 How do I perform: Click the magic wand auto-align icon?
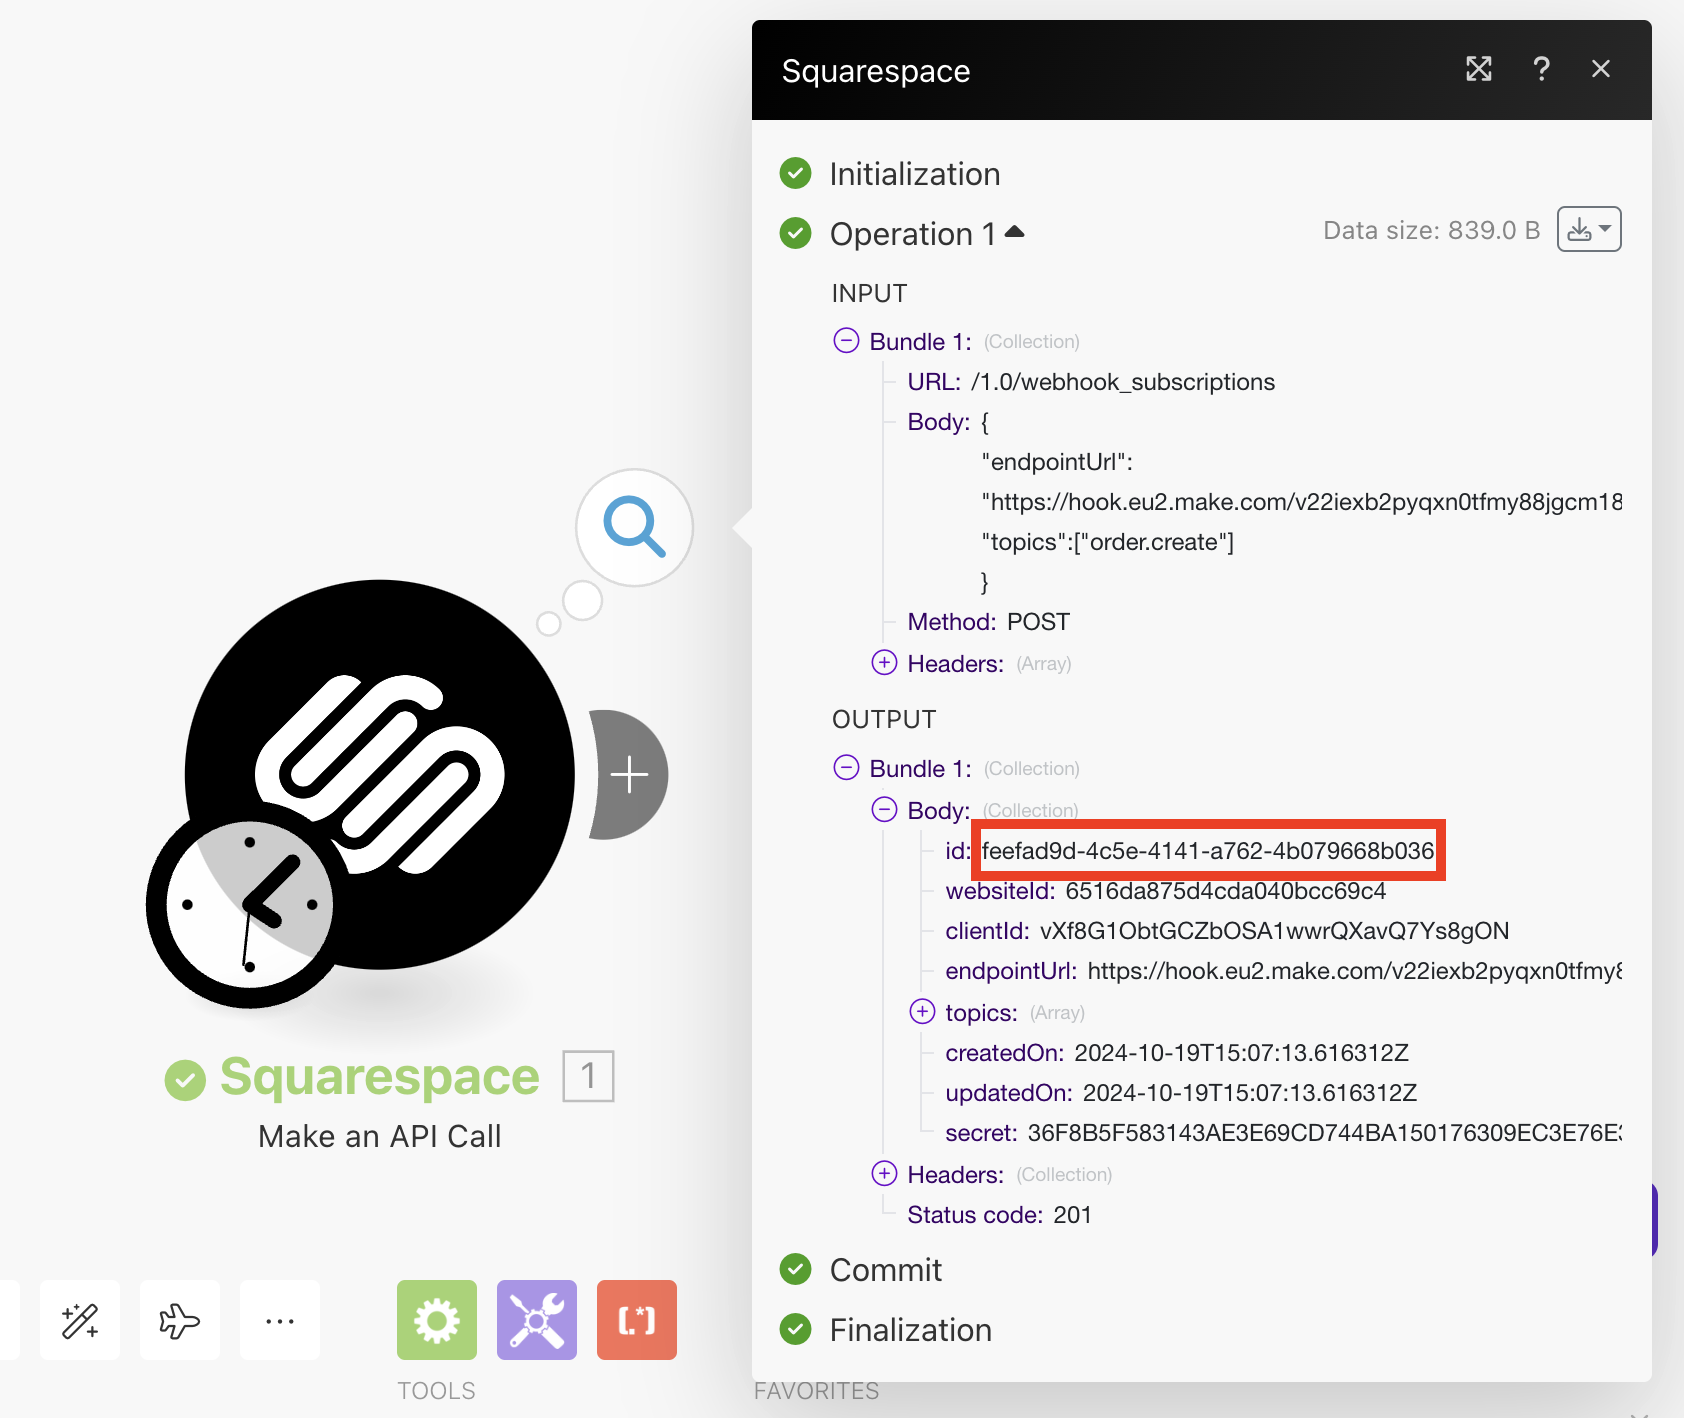80,1320
